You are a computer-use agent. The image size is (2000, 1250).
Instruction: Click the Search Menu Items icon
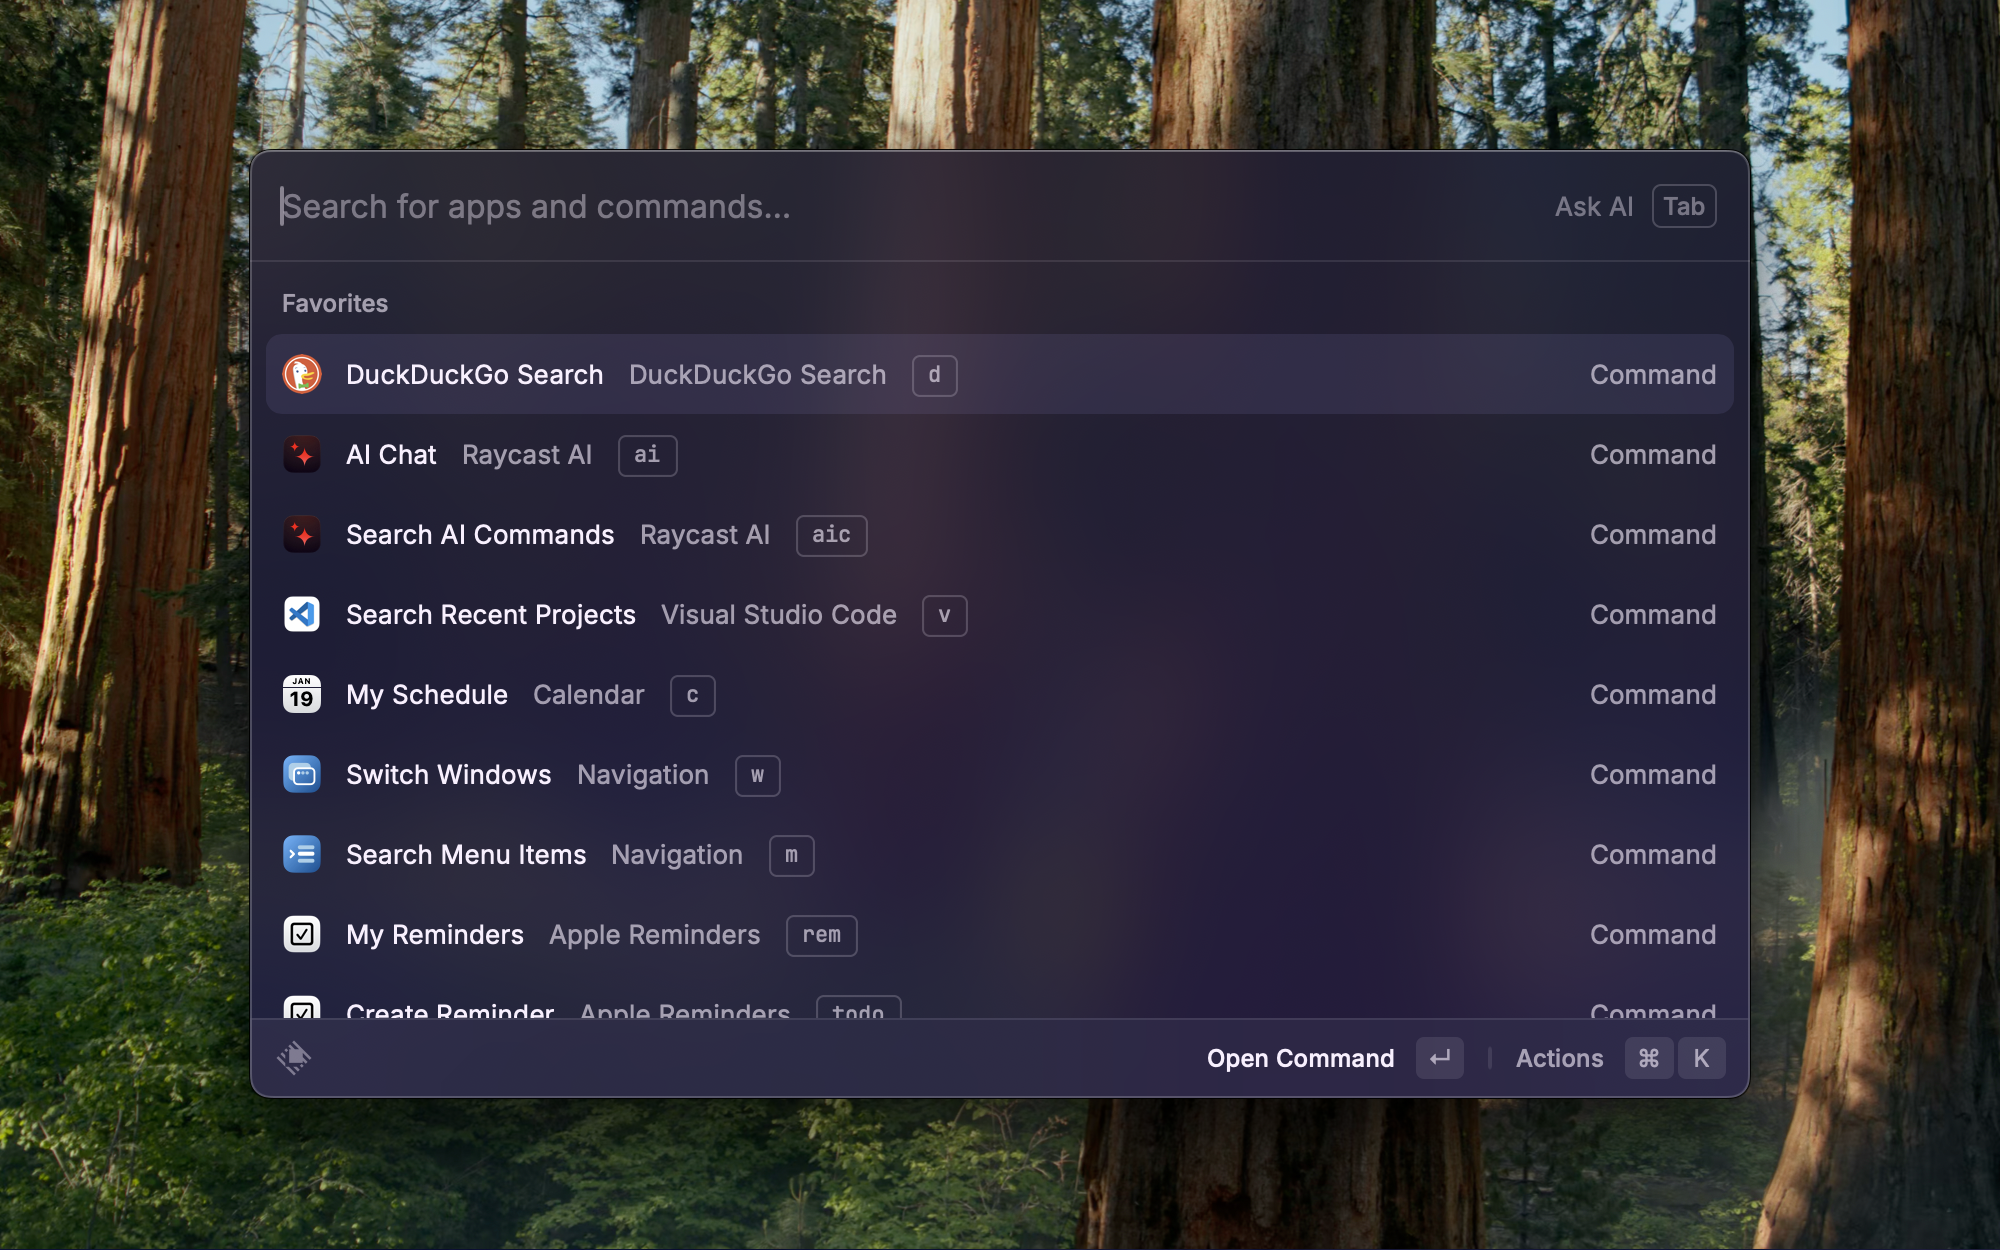[302, 855]
